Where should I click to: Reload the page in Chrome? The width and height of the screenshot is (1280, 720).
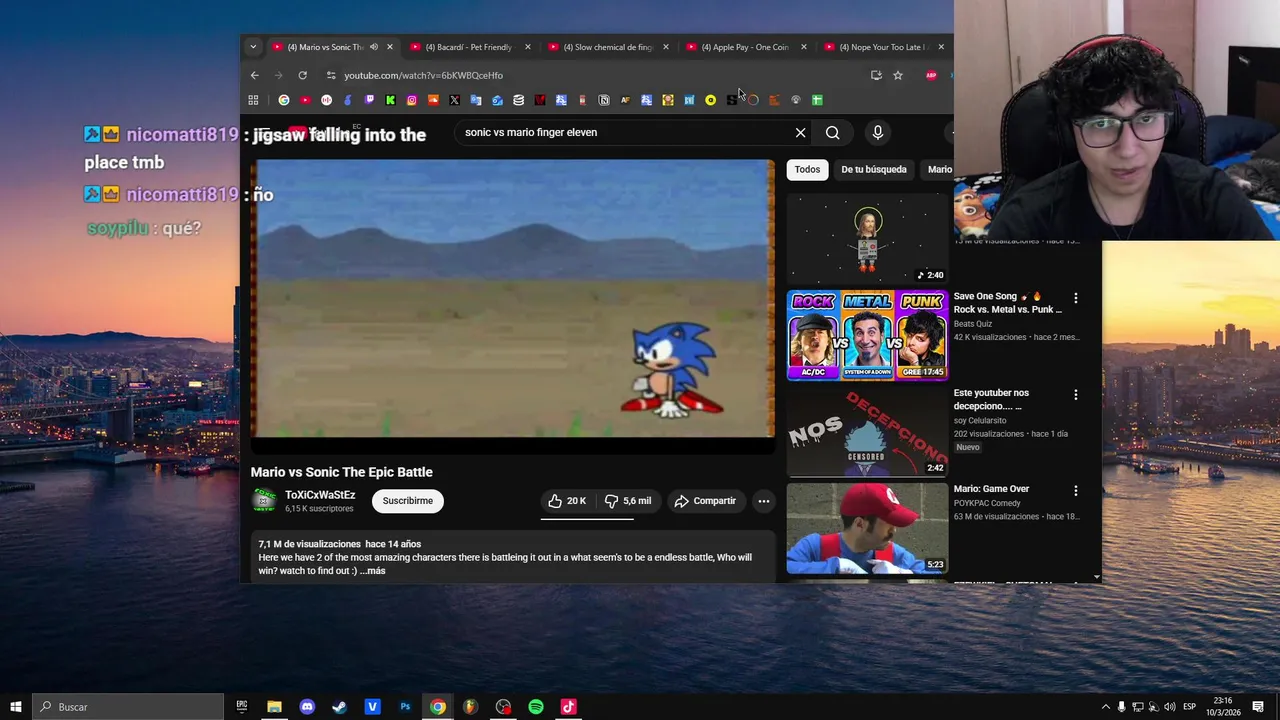pos(302,75)
